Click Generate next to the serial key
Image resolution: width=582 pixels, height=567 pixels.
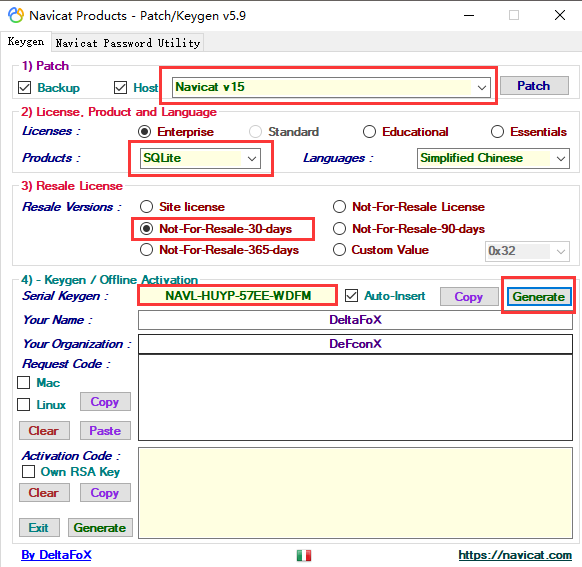coord(539,296)
